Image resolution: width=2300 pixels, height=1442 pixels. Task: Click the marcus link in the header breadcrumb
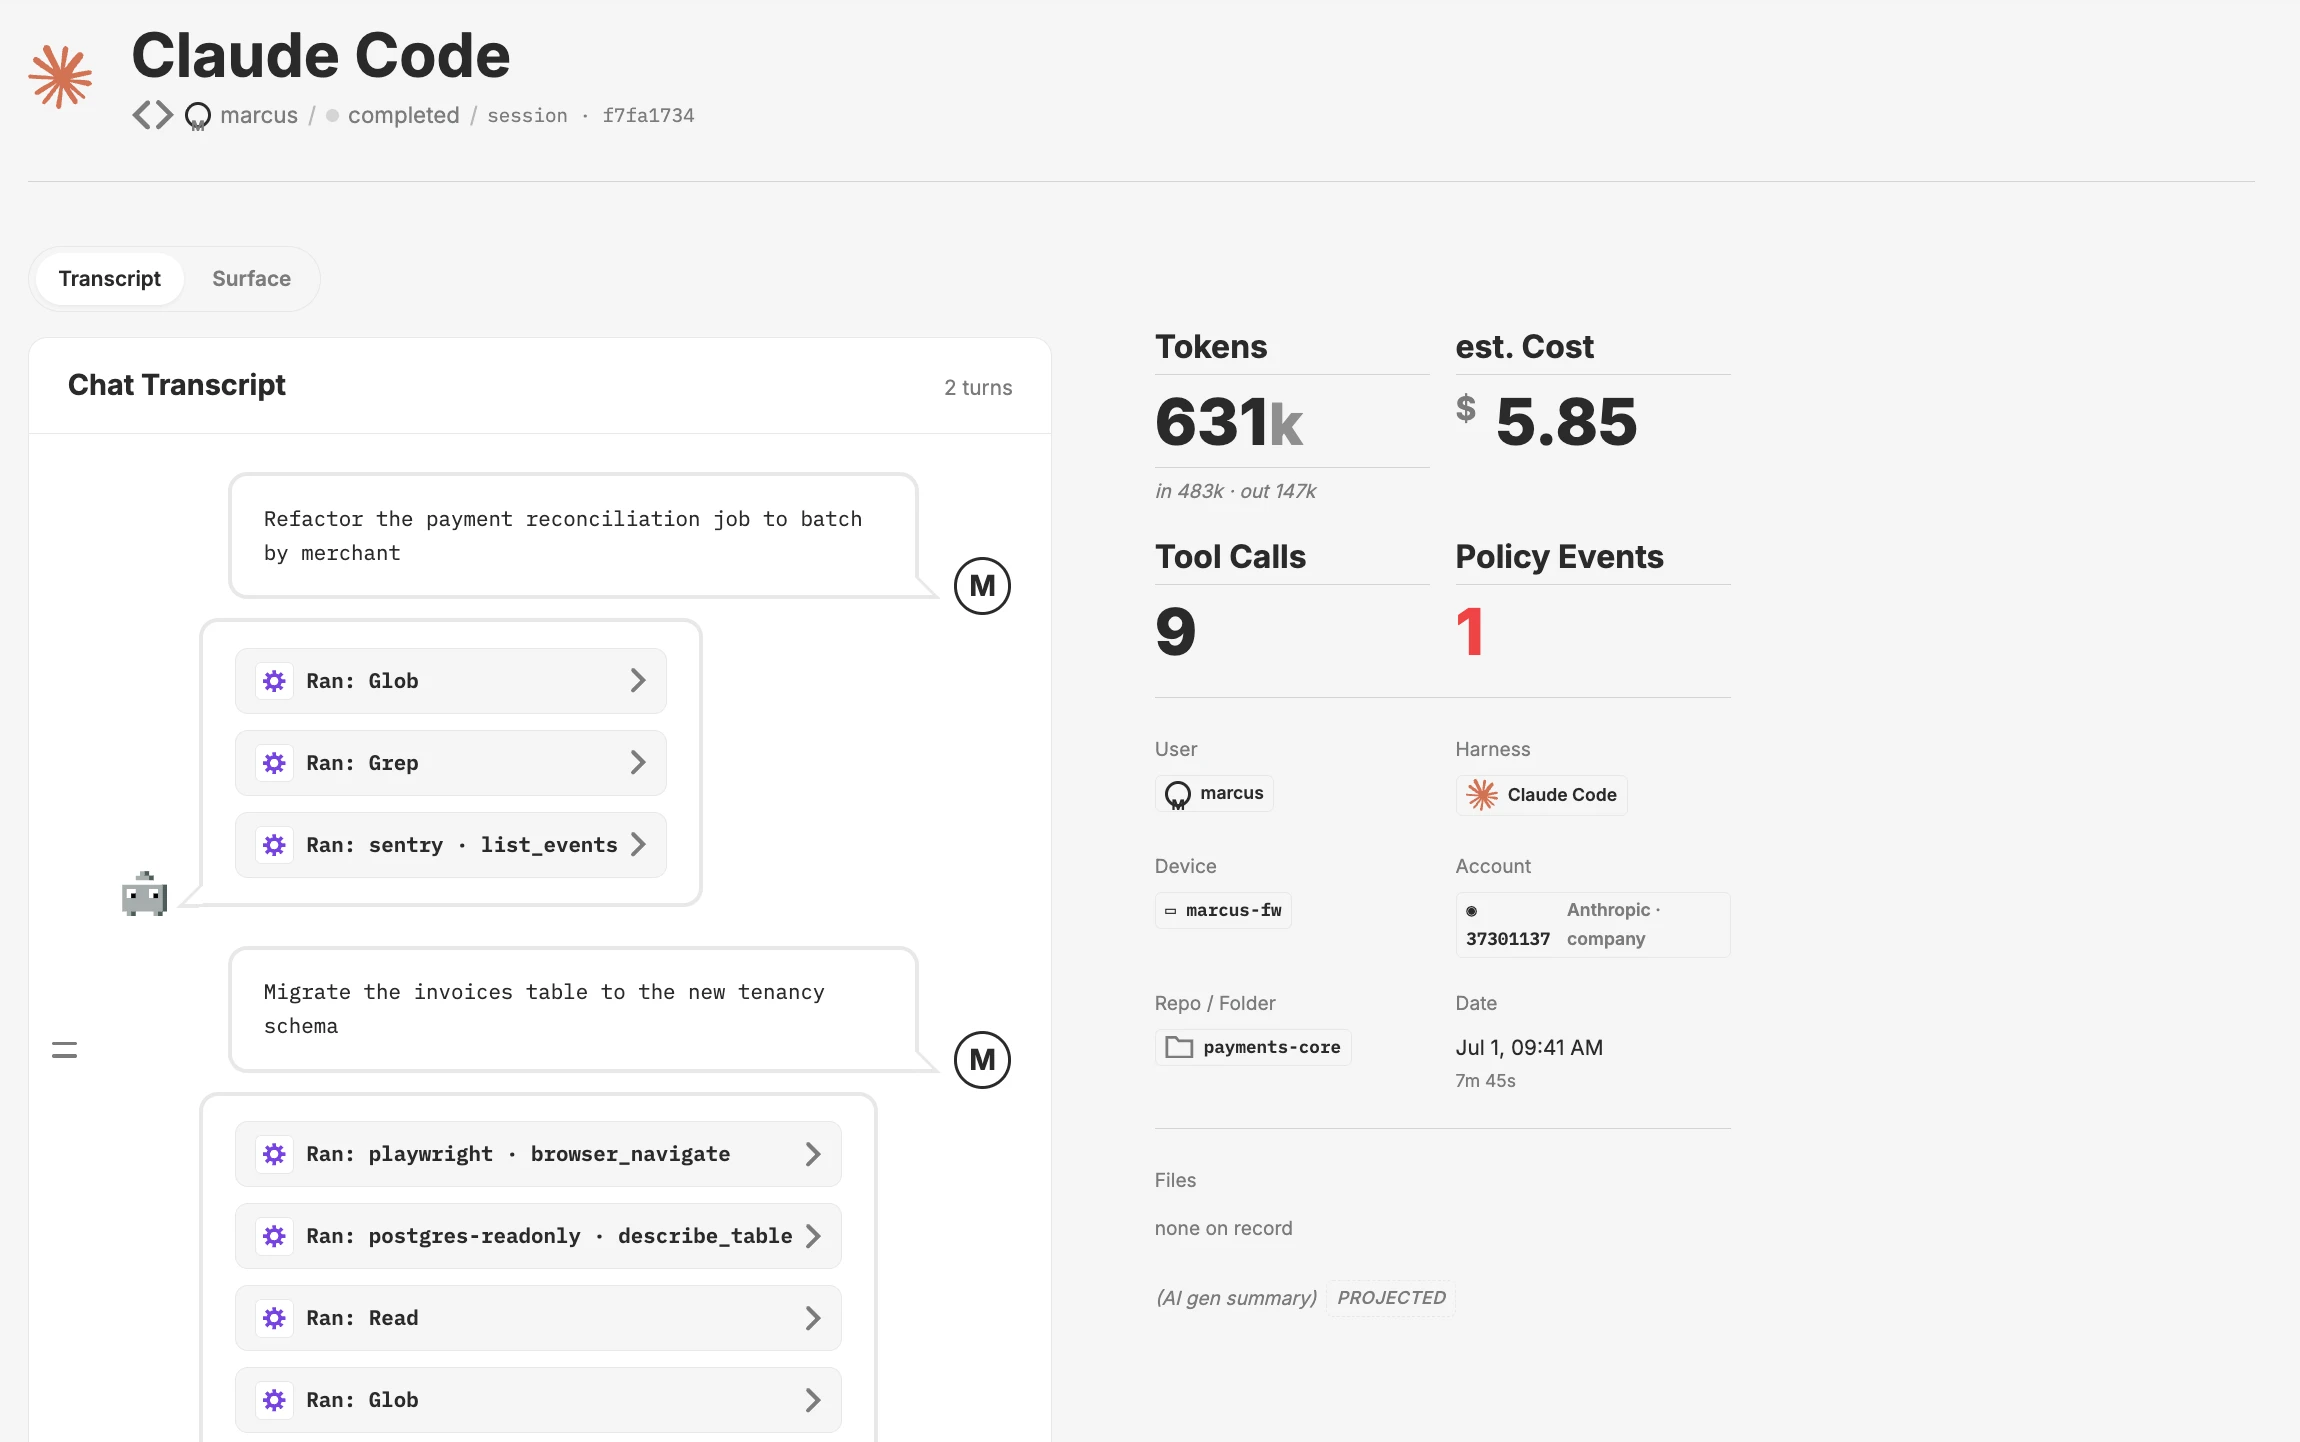(259, 116)
